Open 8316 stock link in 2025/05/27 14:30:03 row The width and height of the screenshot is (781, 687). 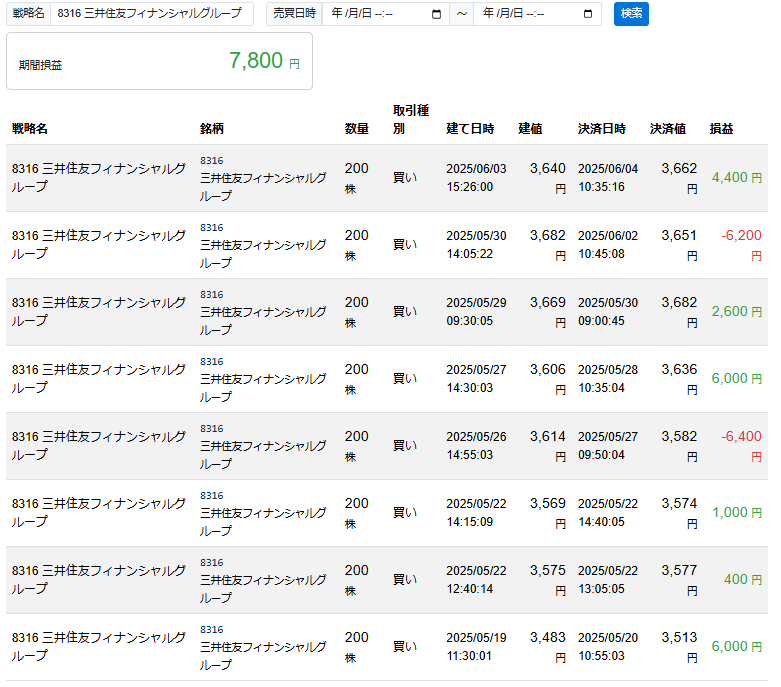[212, 362]
